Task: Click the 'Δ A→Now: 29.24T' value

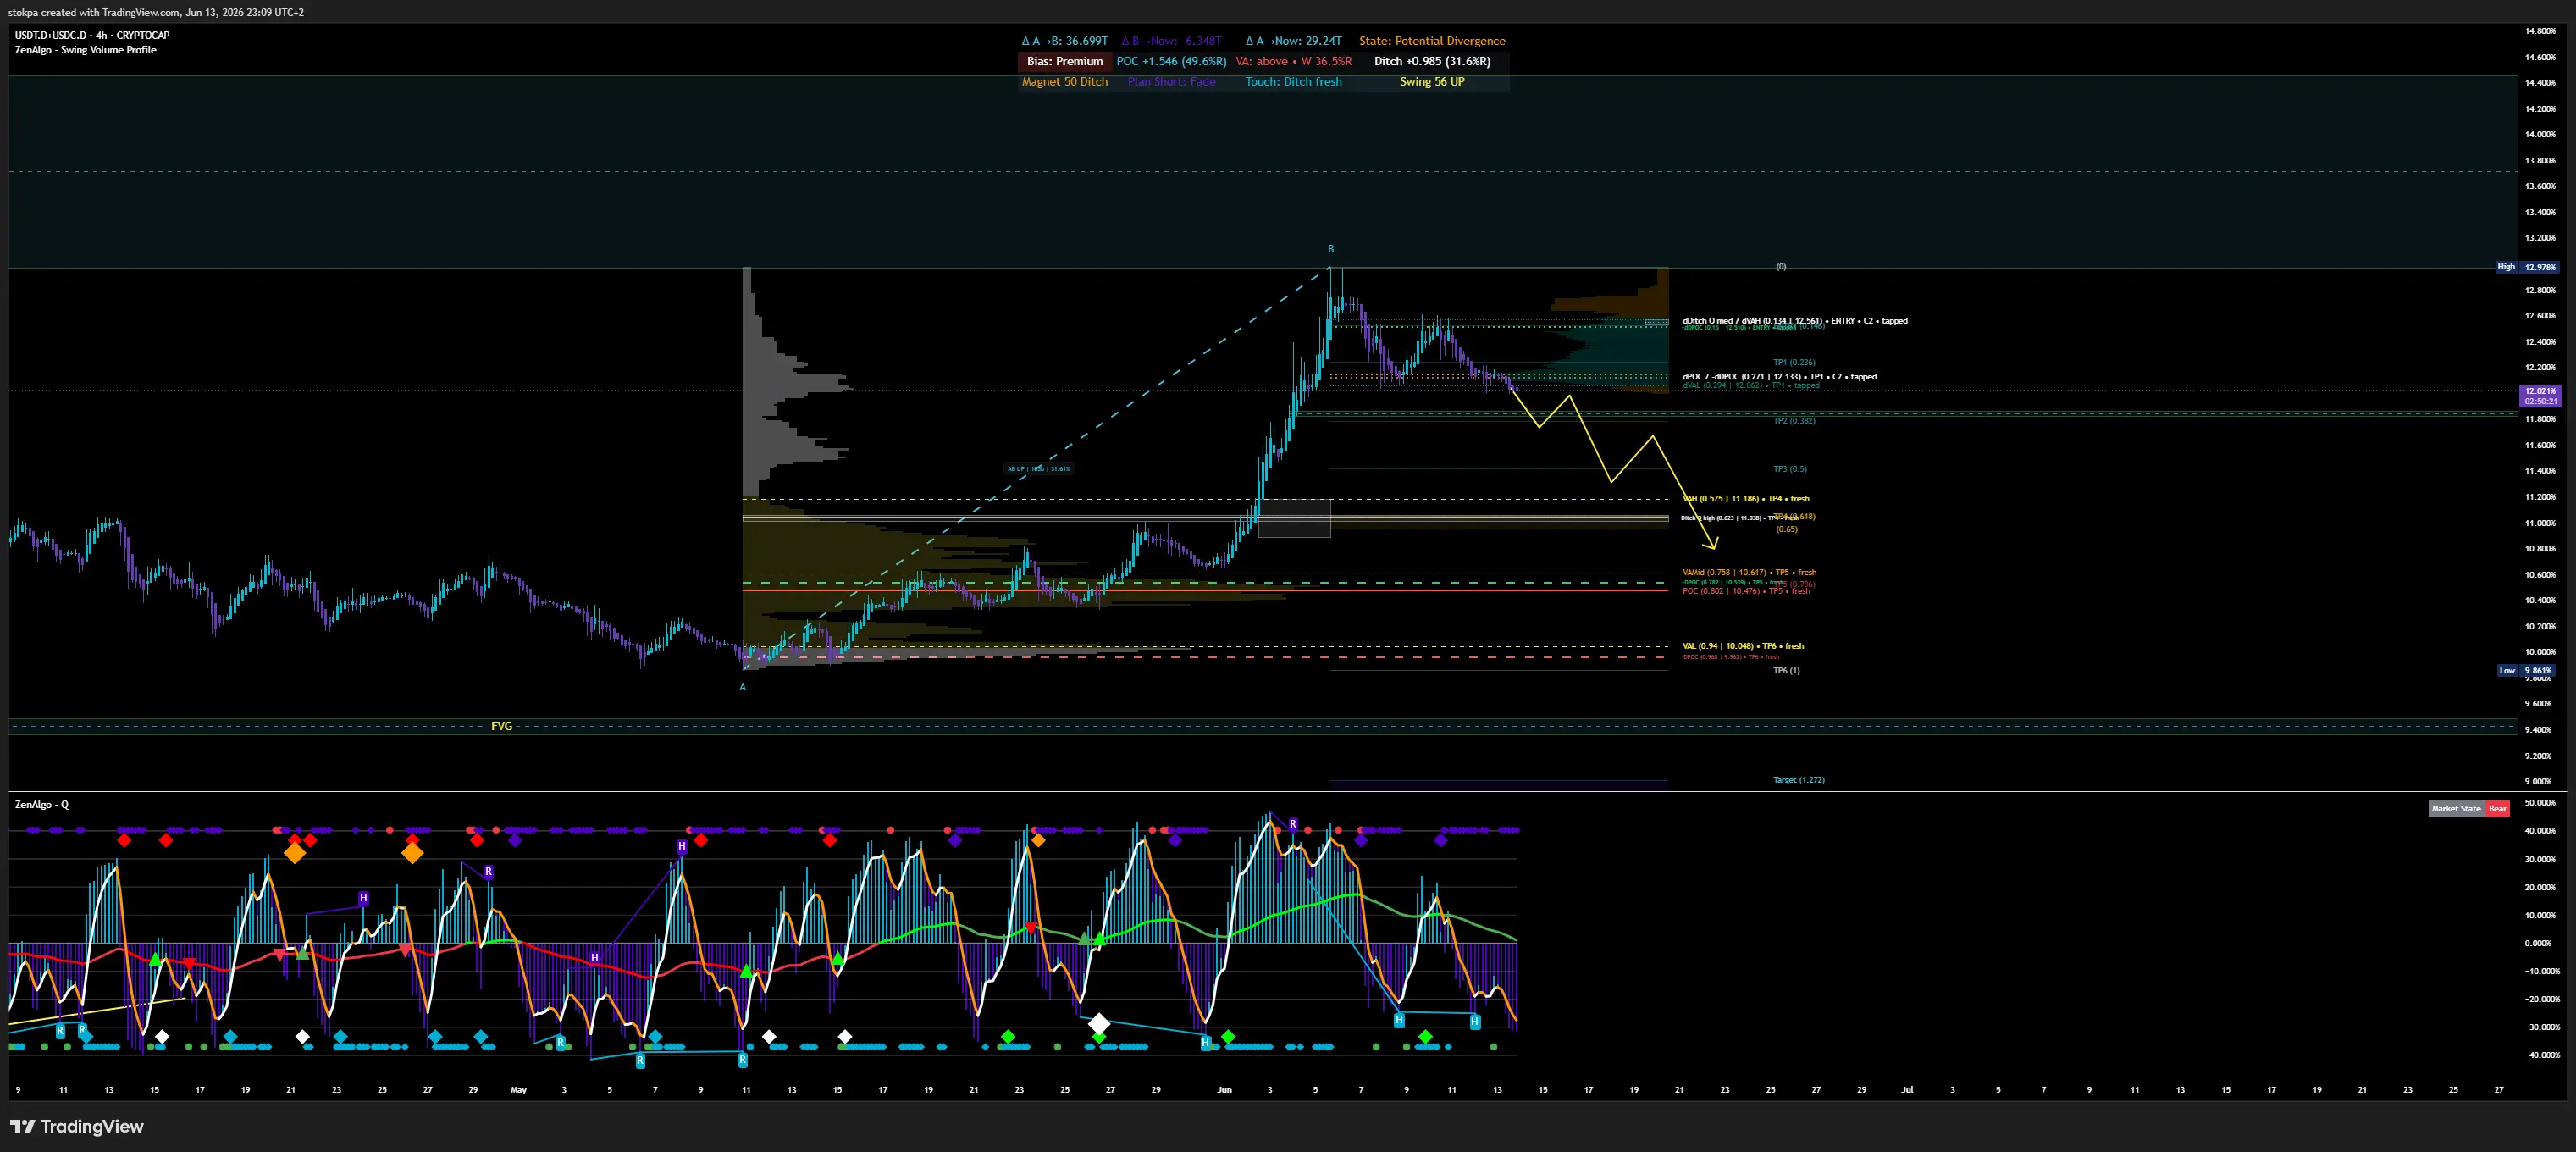Action: click(1293, 41)
